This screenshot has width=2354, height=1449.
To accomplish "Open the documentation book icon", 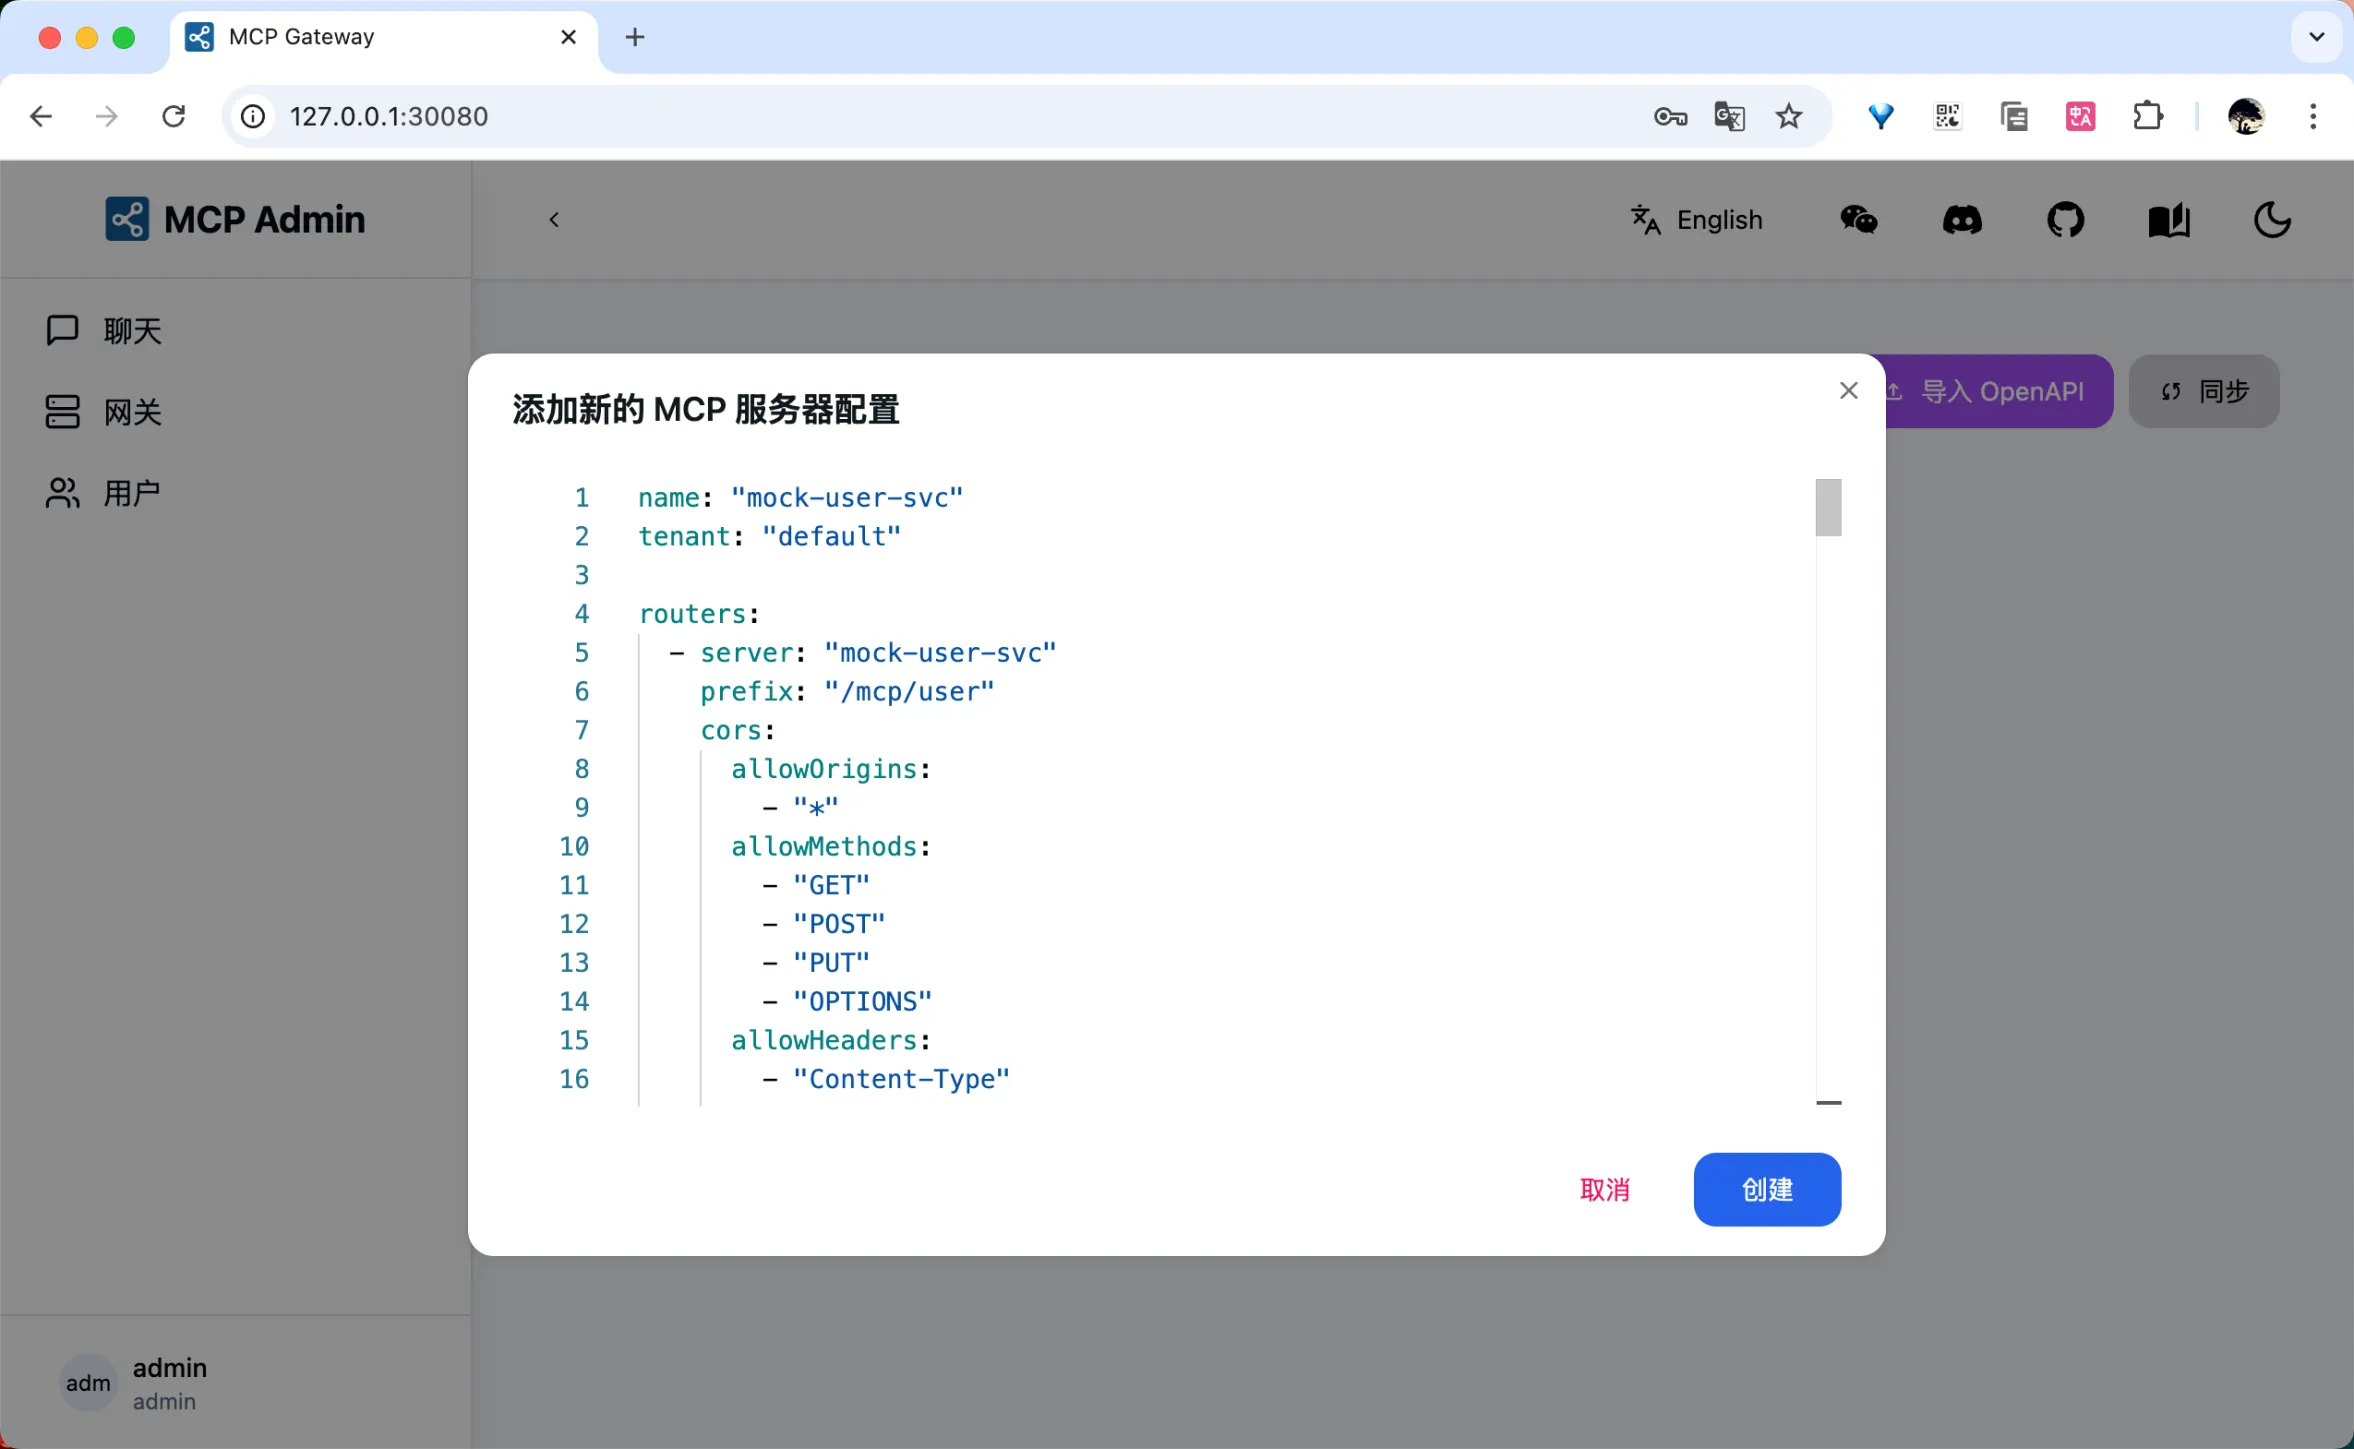I will coord(2168,220).
